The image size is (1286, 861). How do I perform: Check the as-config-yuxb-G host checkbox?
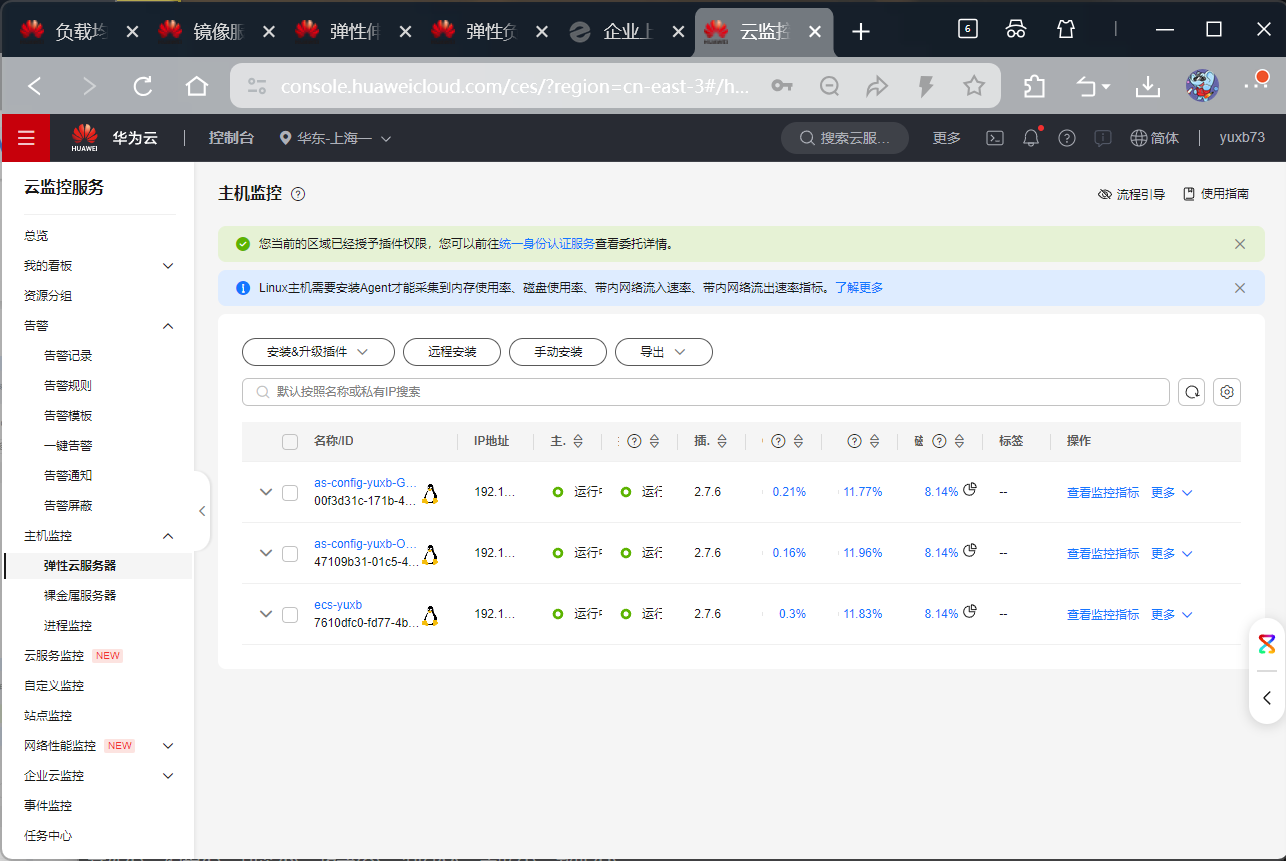[x=290, y=493]
